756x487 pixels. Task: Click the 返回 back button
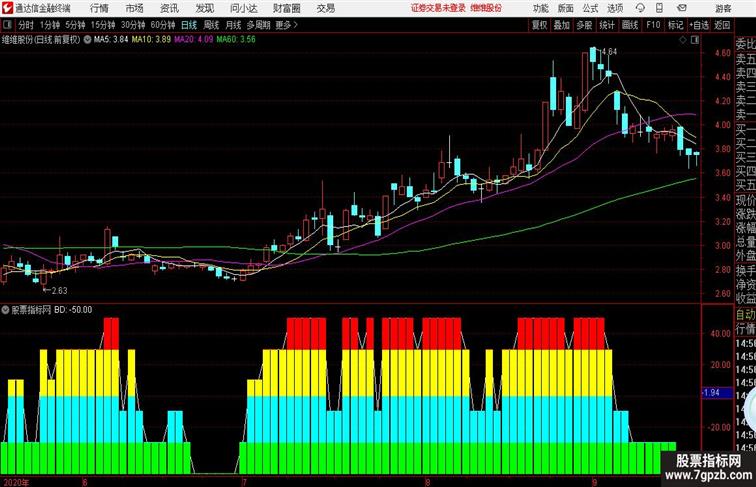pos(722,25)
